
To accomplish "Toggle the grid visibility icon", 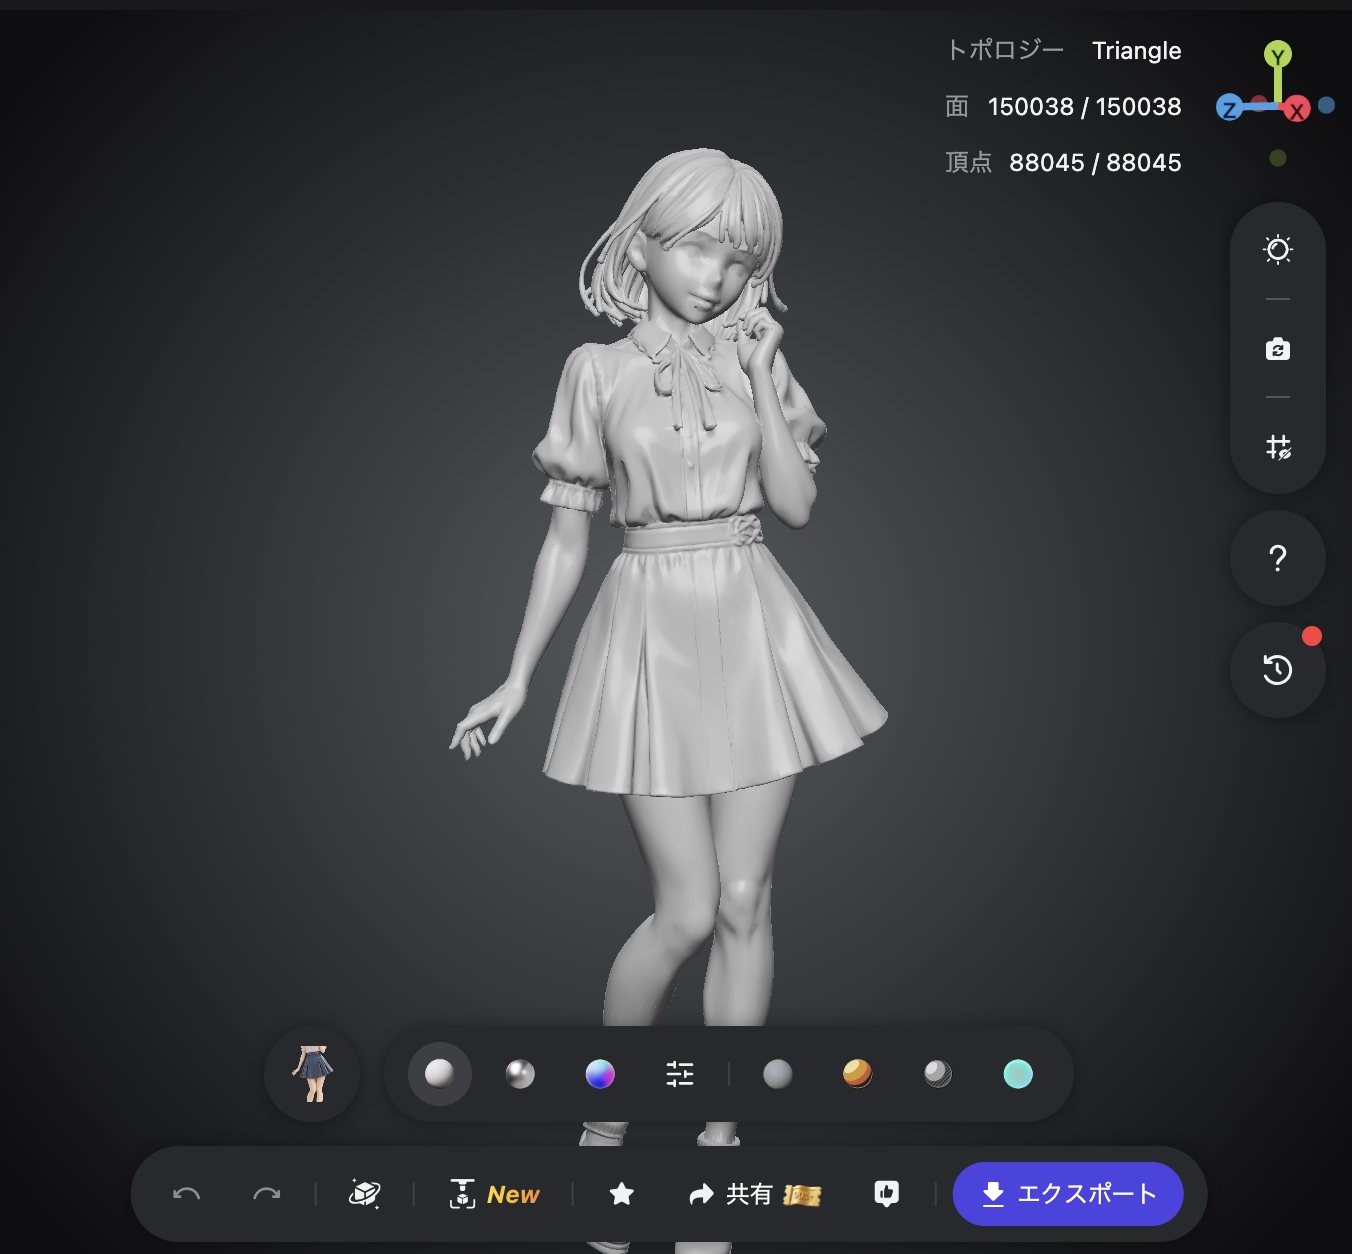I will (1278, 447).
